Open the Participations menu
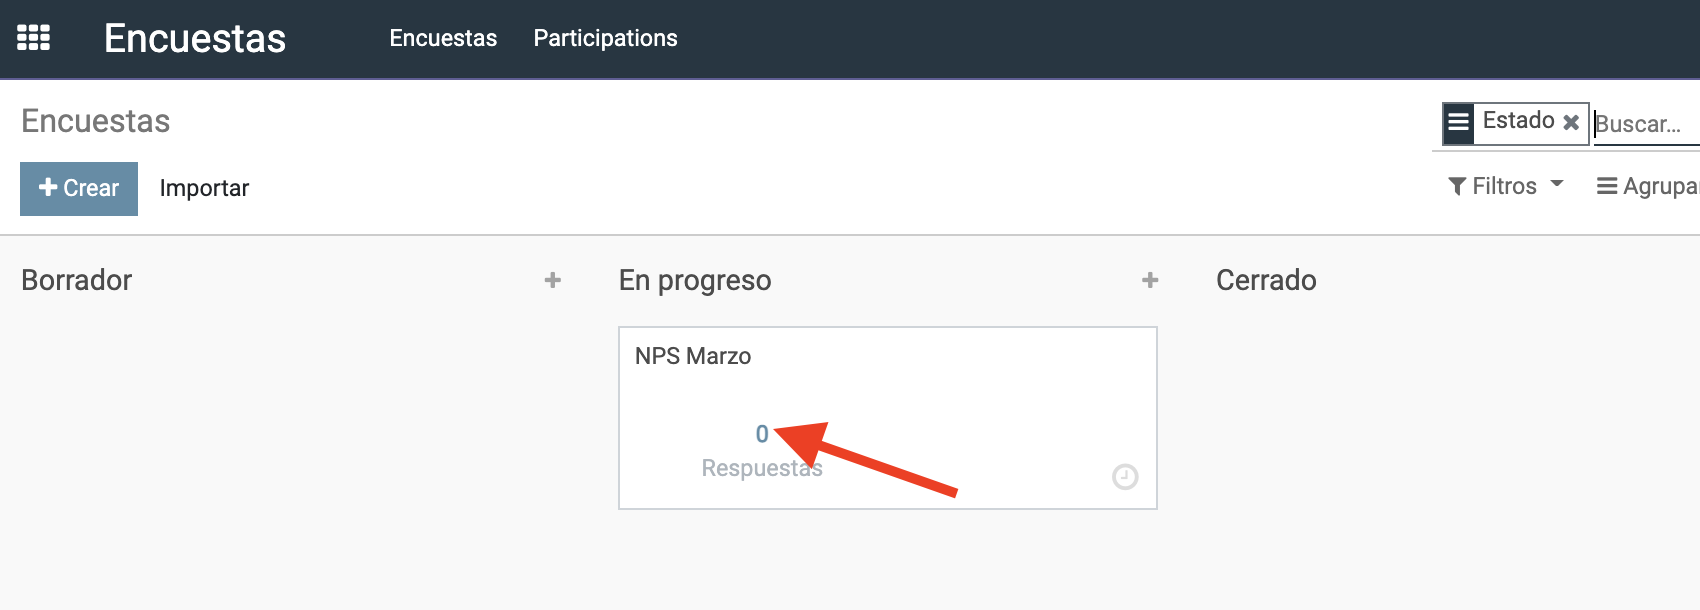This screenshot has width=1700, height=610. (x=605, y=38)
